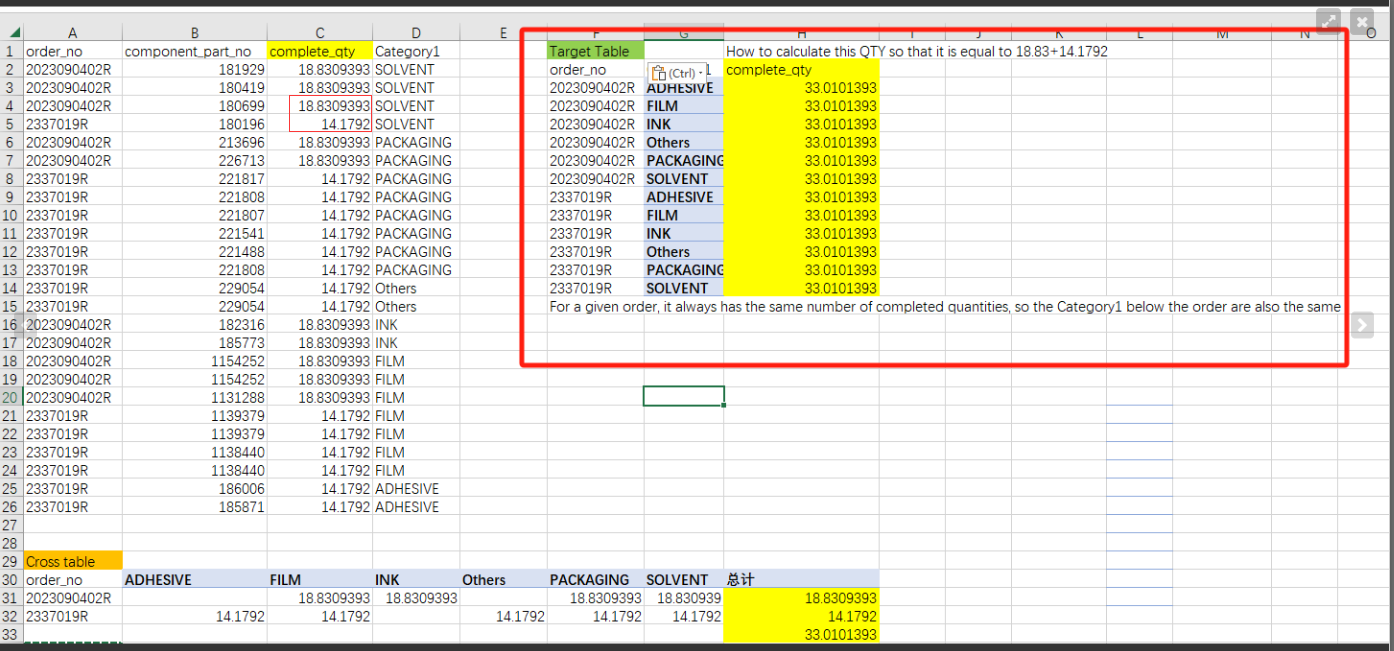Go to the next image arrow
Image resolution: width=1394 pixels, height=651 pixels.
pos(1362,324)
